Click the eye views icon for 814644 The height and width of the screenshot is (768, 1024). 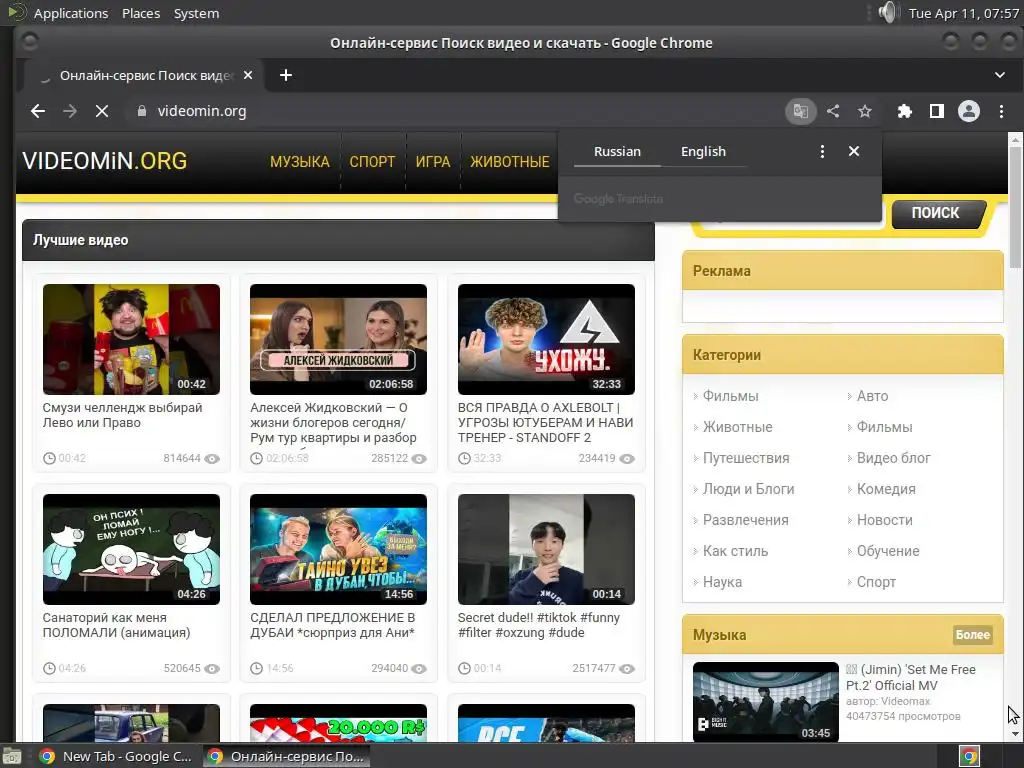(x=212, y=458)
